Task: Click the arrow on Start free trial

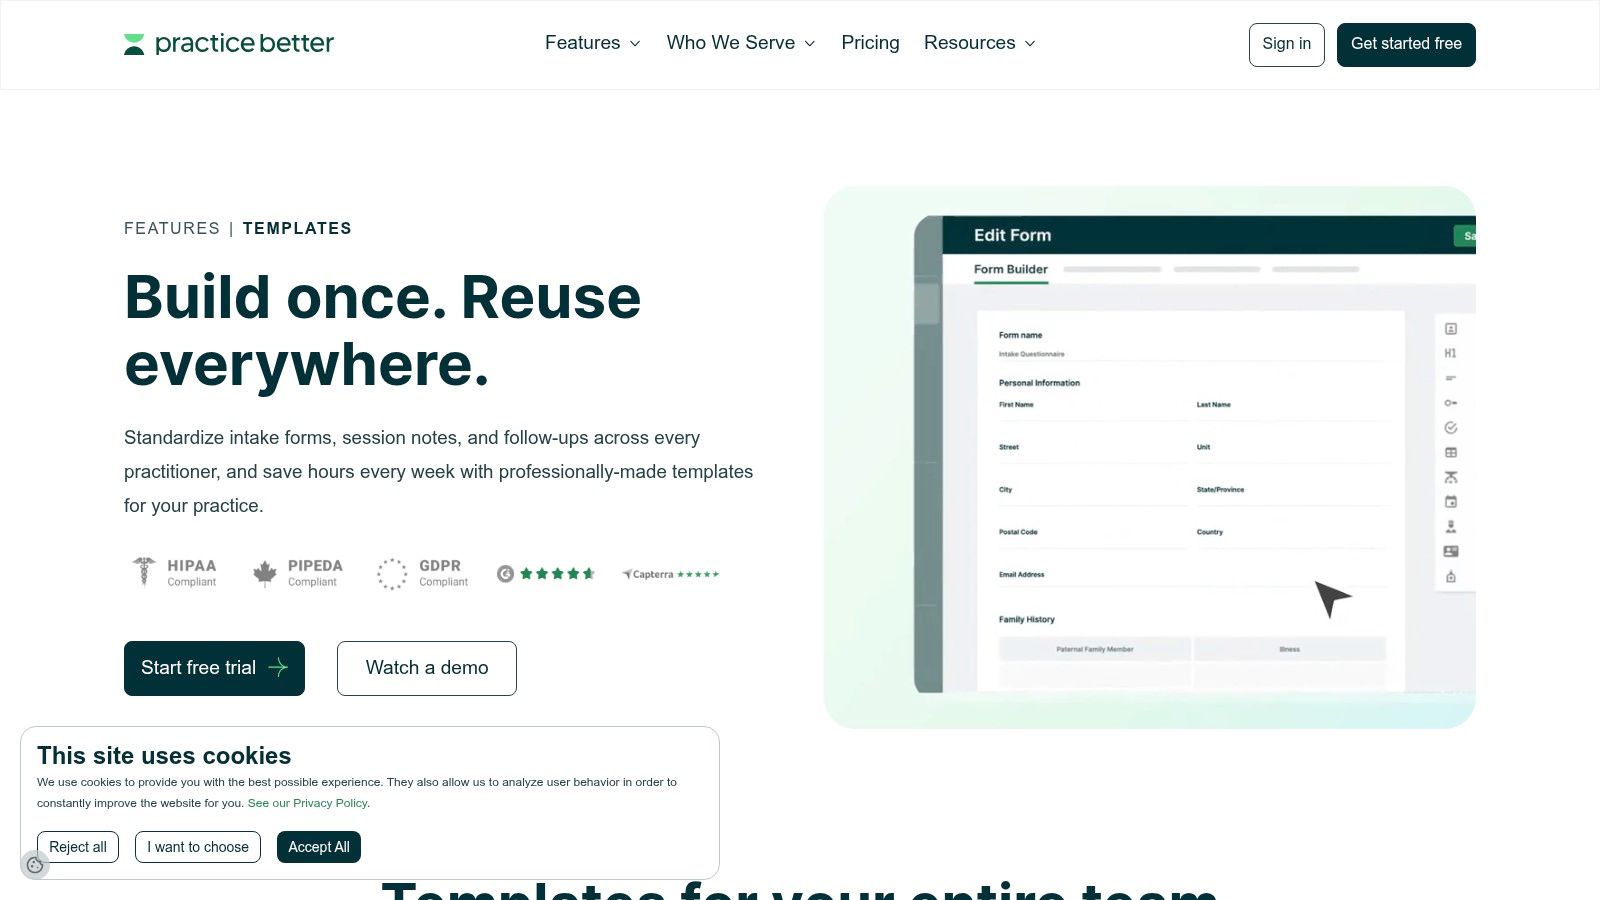Action: coord(278,668)
